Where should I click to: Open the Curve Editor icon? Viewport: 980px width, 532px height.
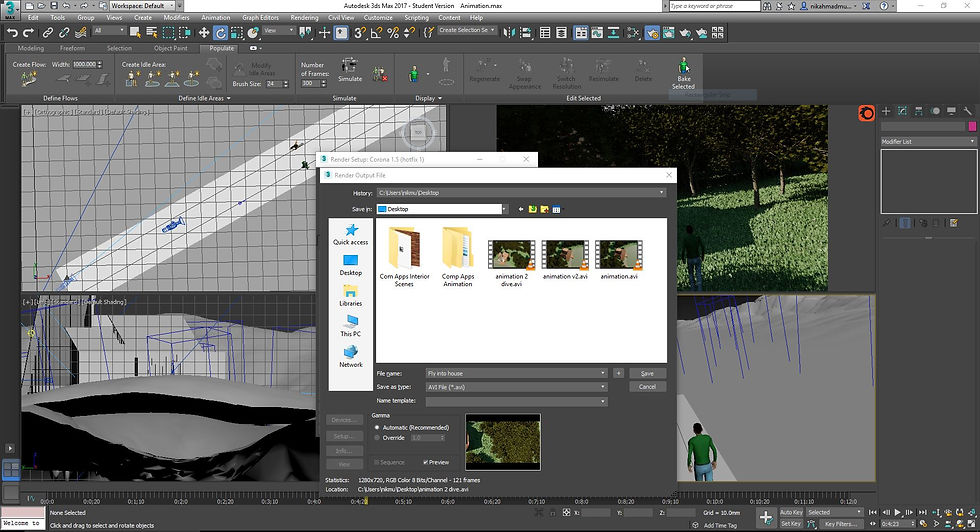[x=597, y=33]
